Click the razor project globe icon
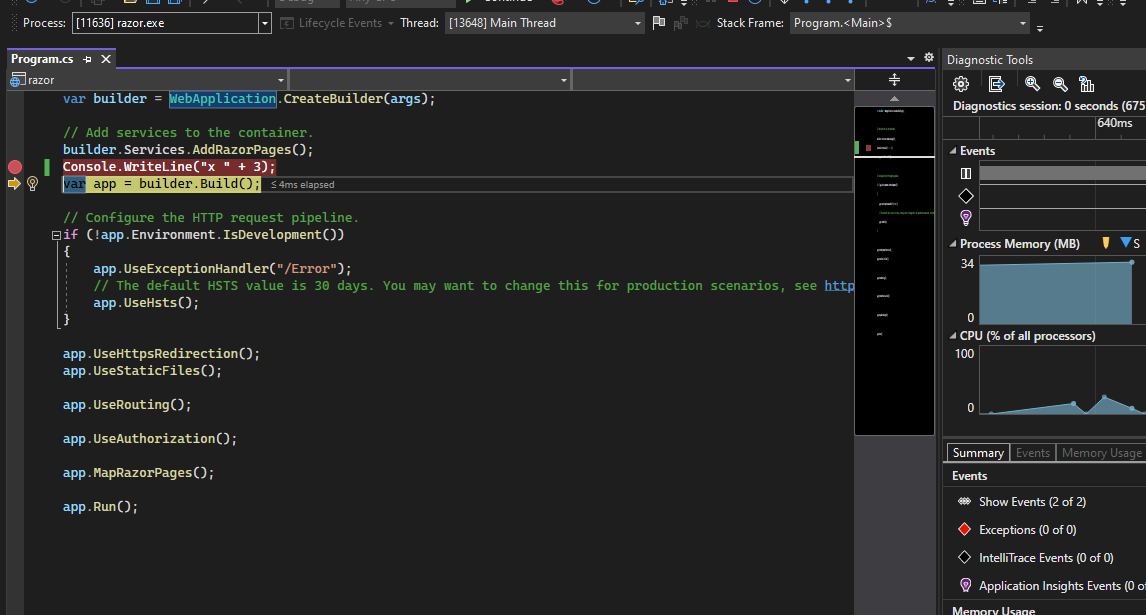 point(16,80)
